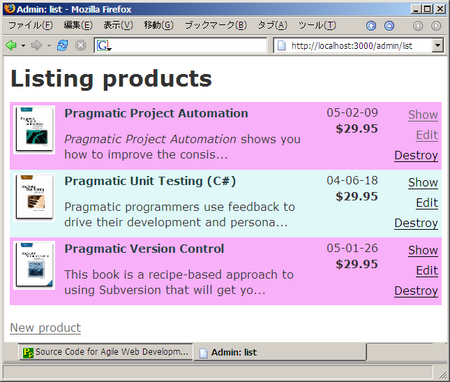Viewport: 450px width, 382px height.
Task: Click the $29.95 price under 05-02-09
Action: [357, 129]
